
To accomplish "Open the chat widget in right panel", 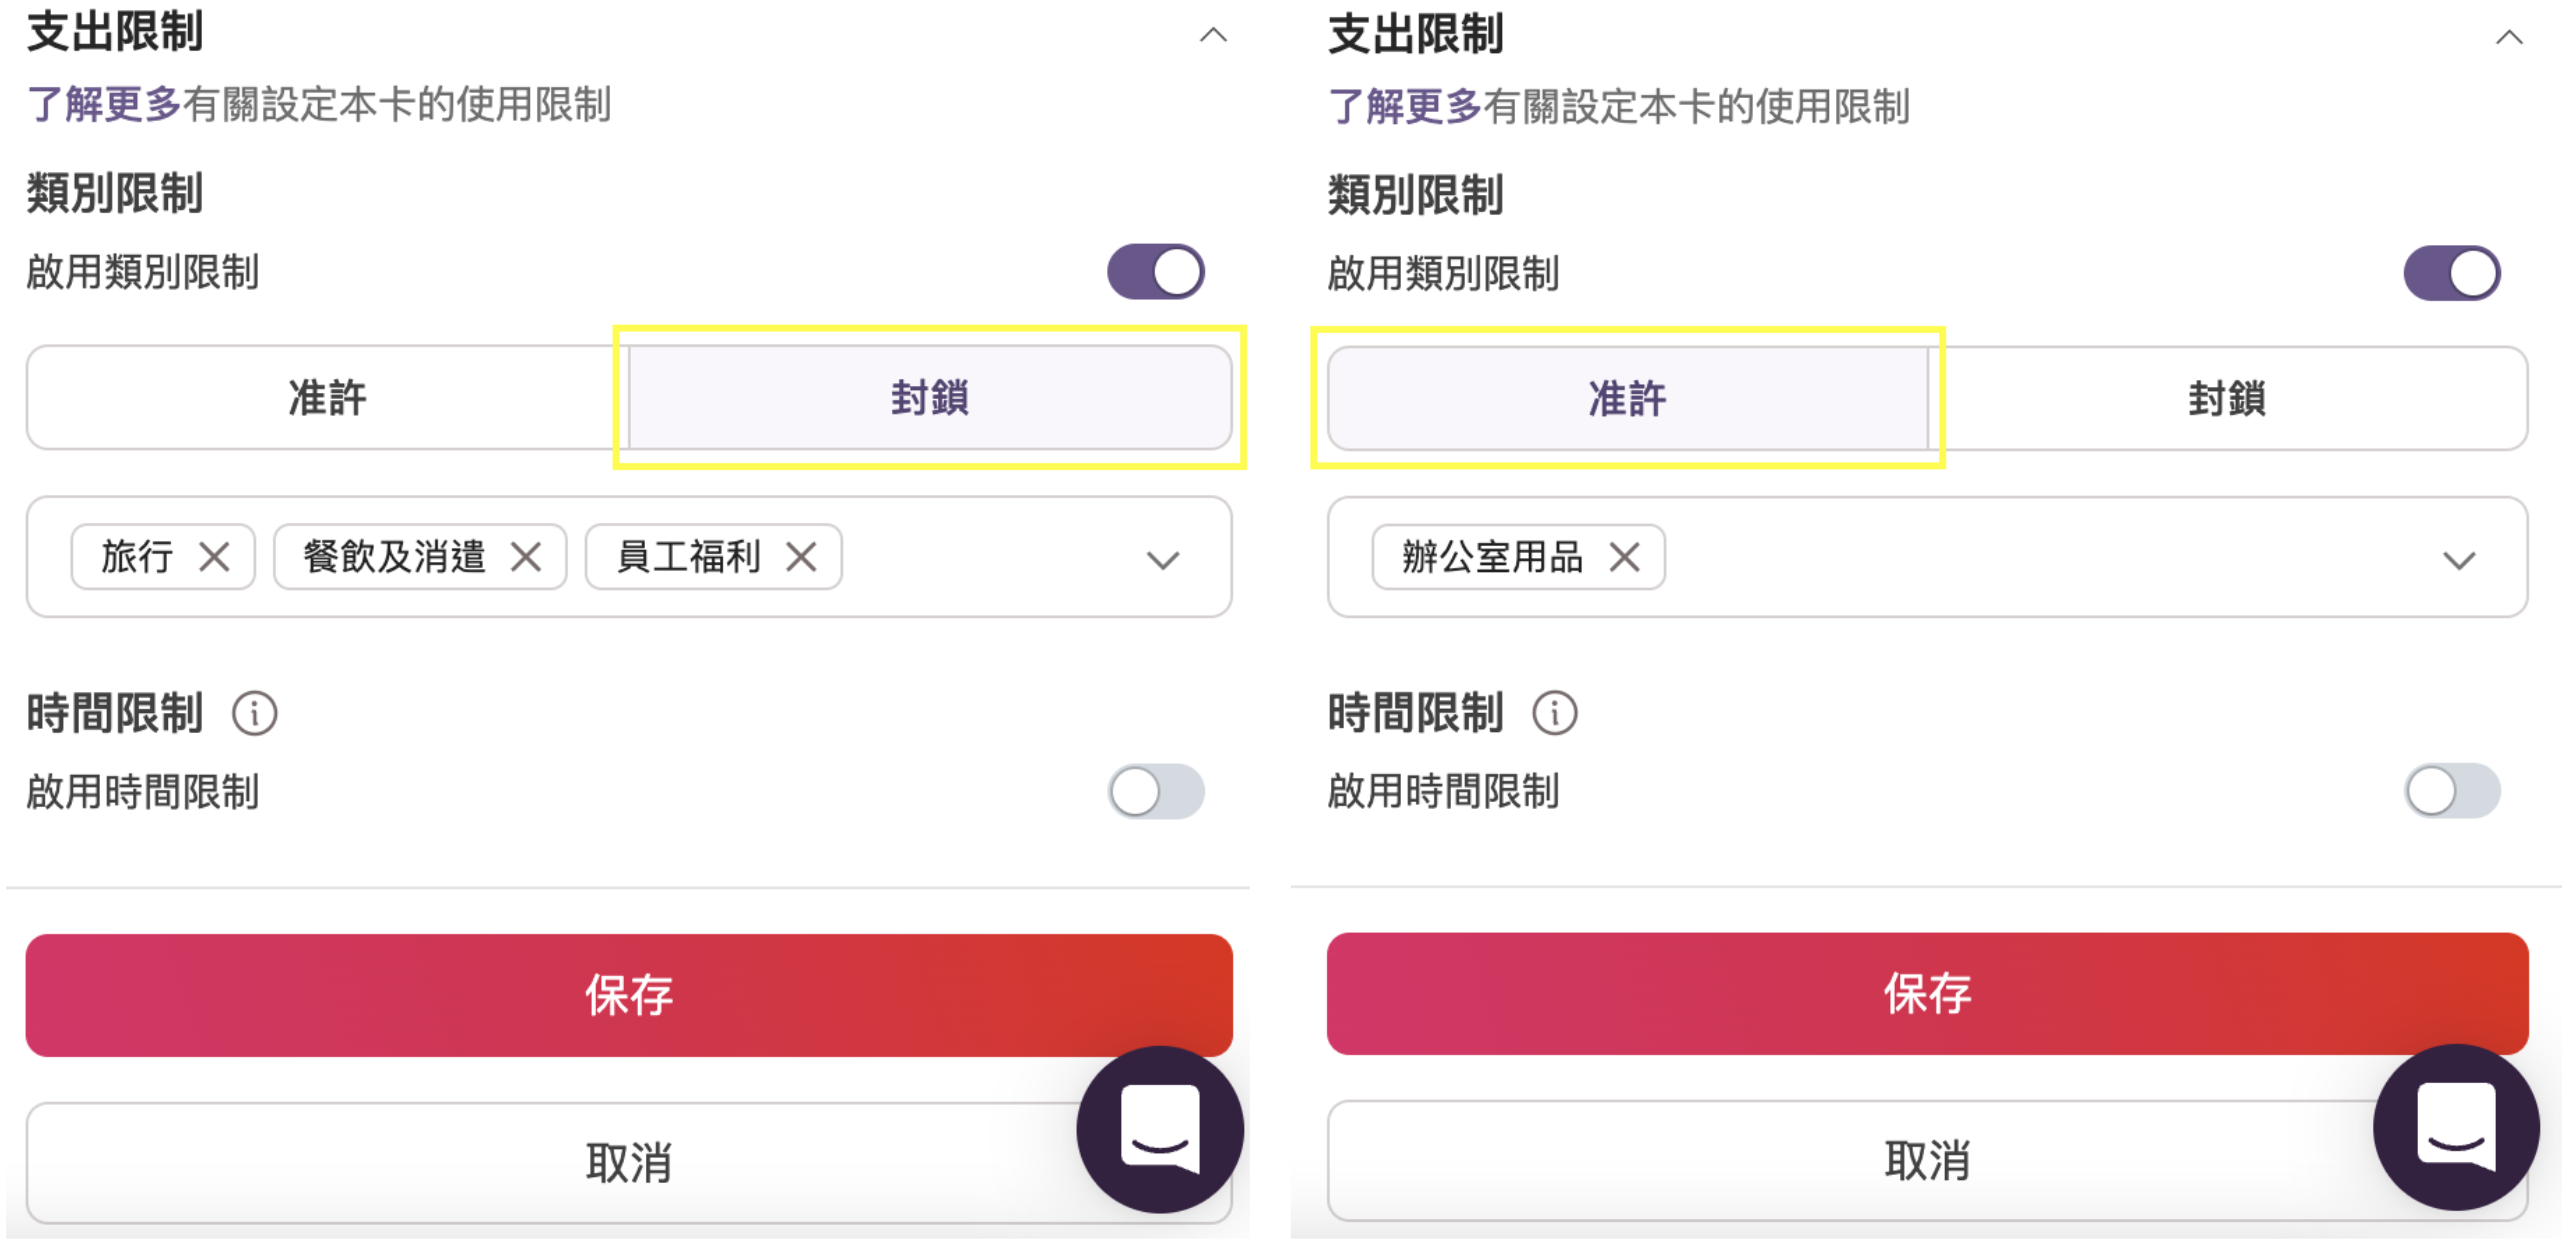I will pos(2454,1126).
